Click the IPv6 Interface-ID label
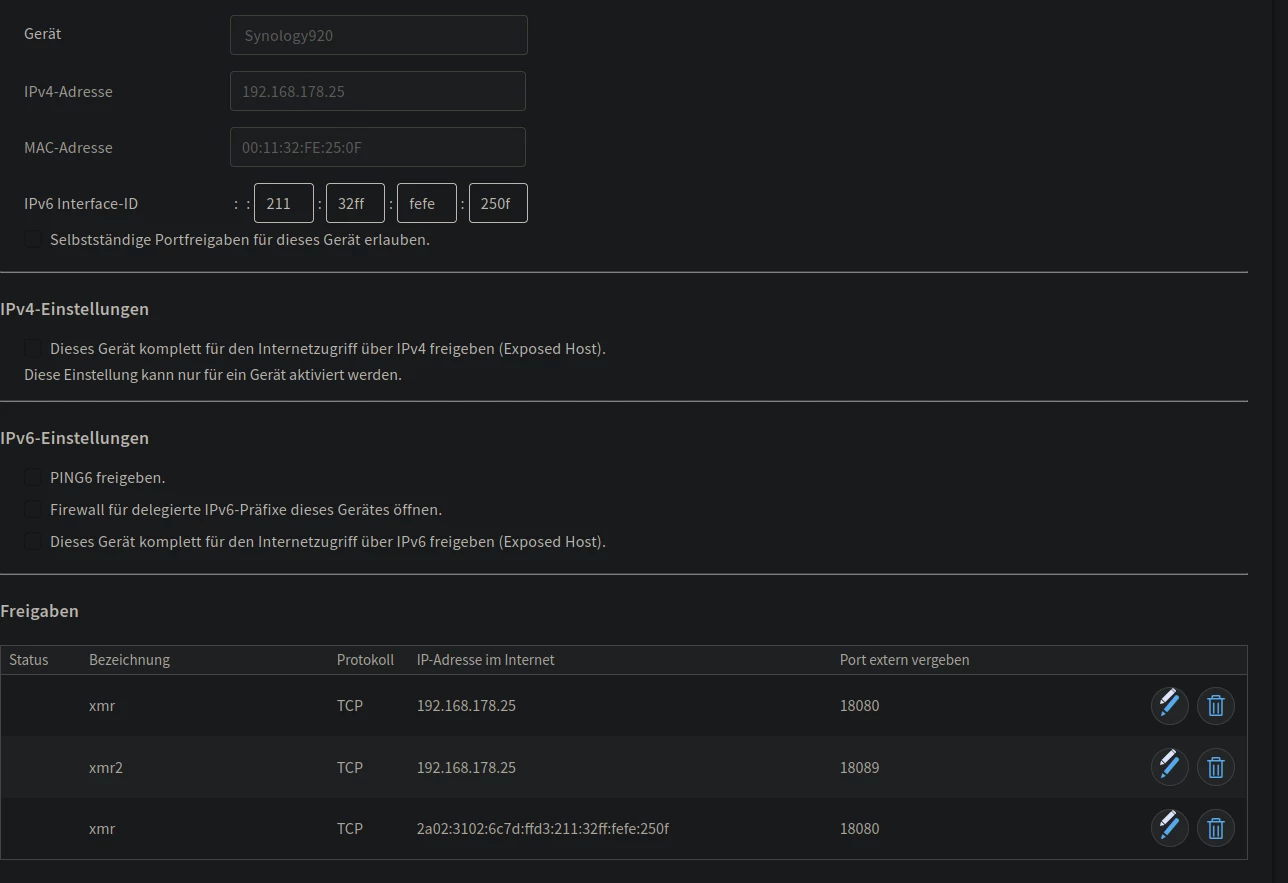The image size is (1288, 883). (81, 203)
